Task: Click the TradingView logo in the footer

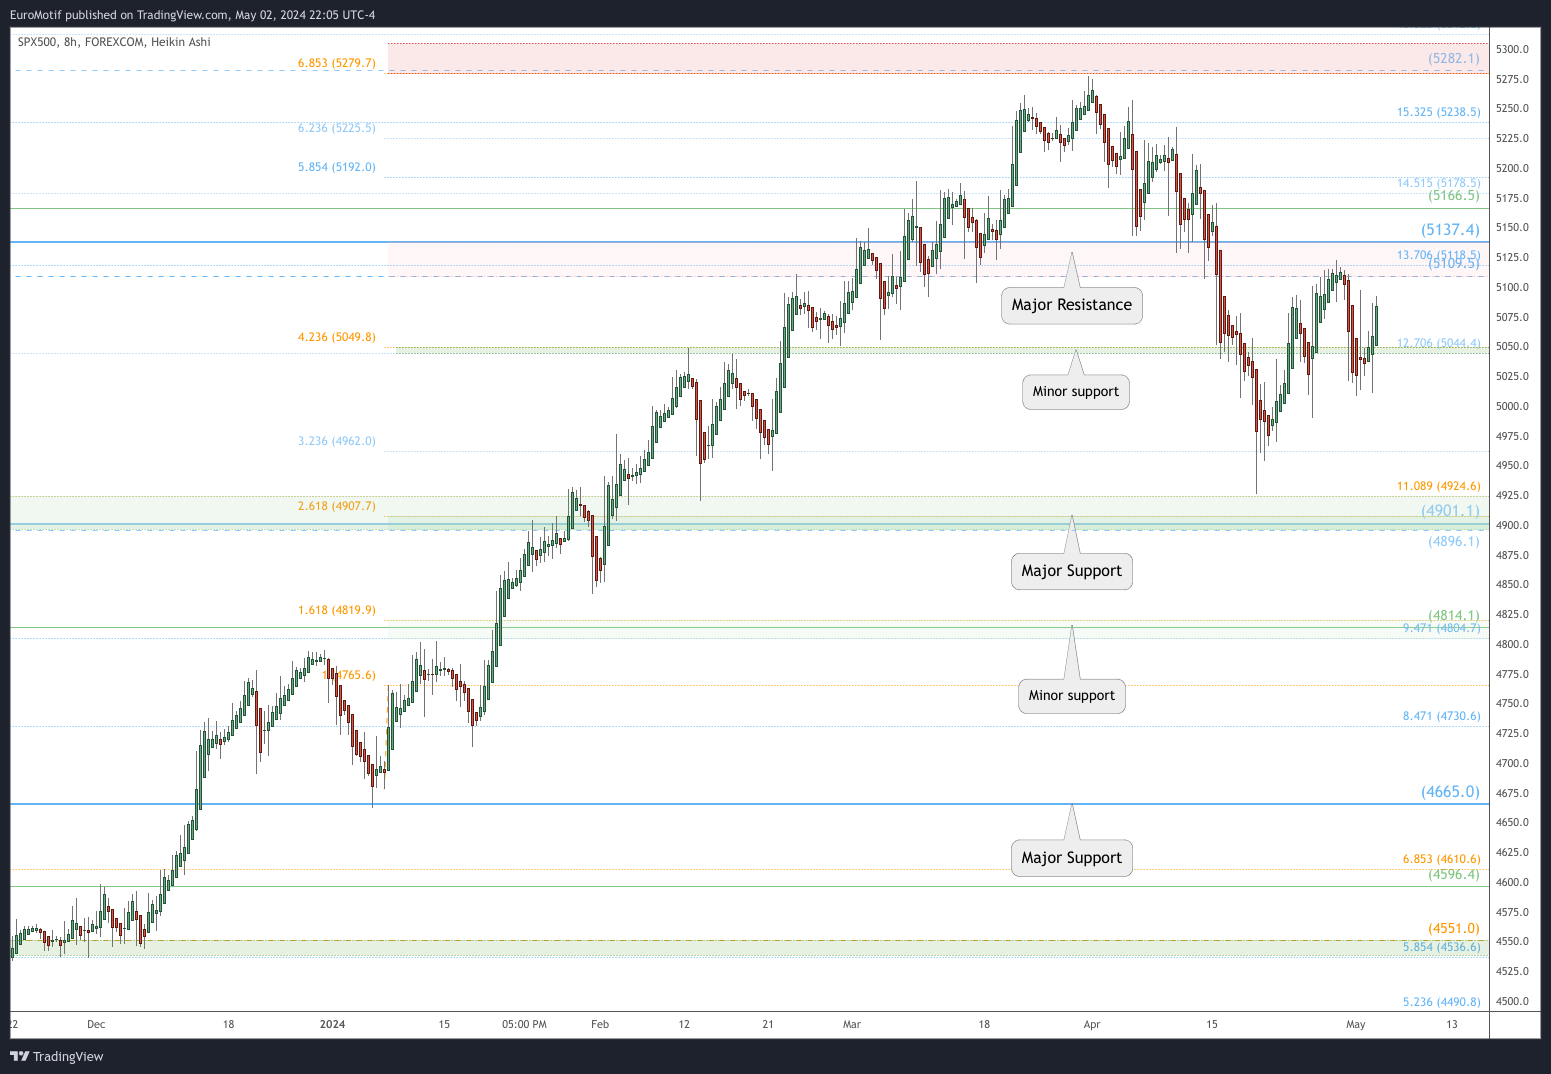Action: (57, 1056)
